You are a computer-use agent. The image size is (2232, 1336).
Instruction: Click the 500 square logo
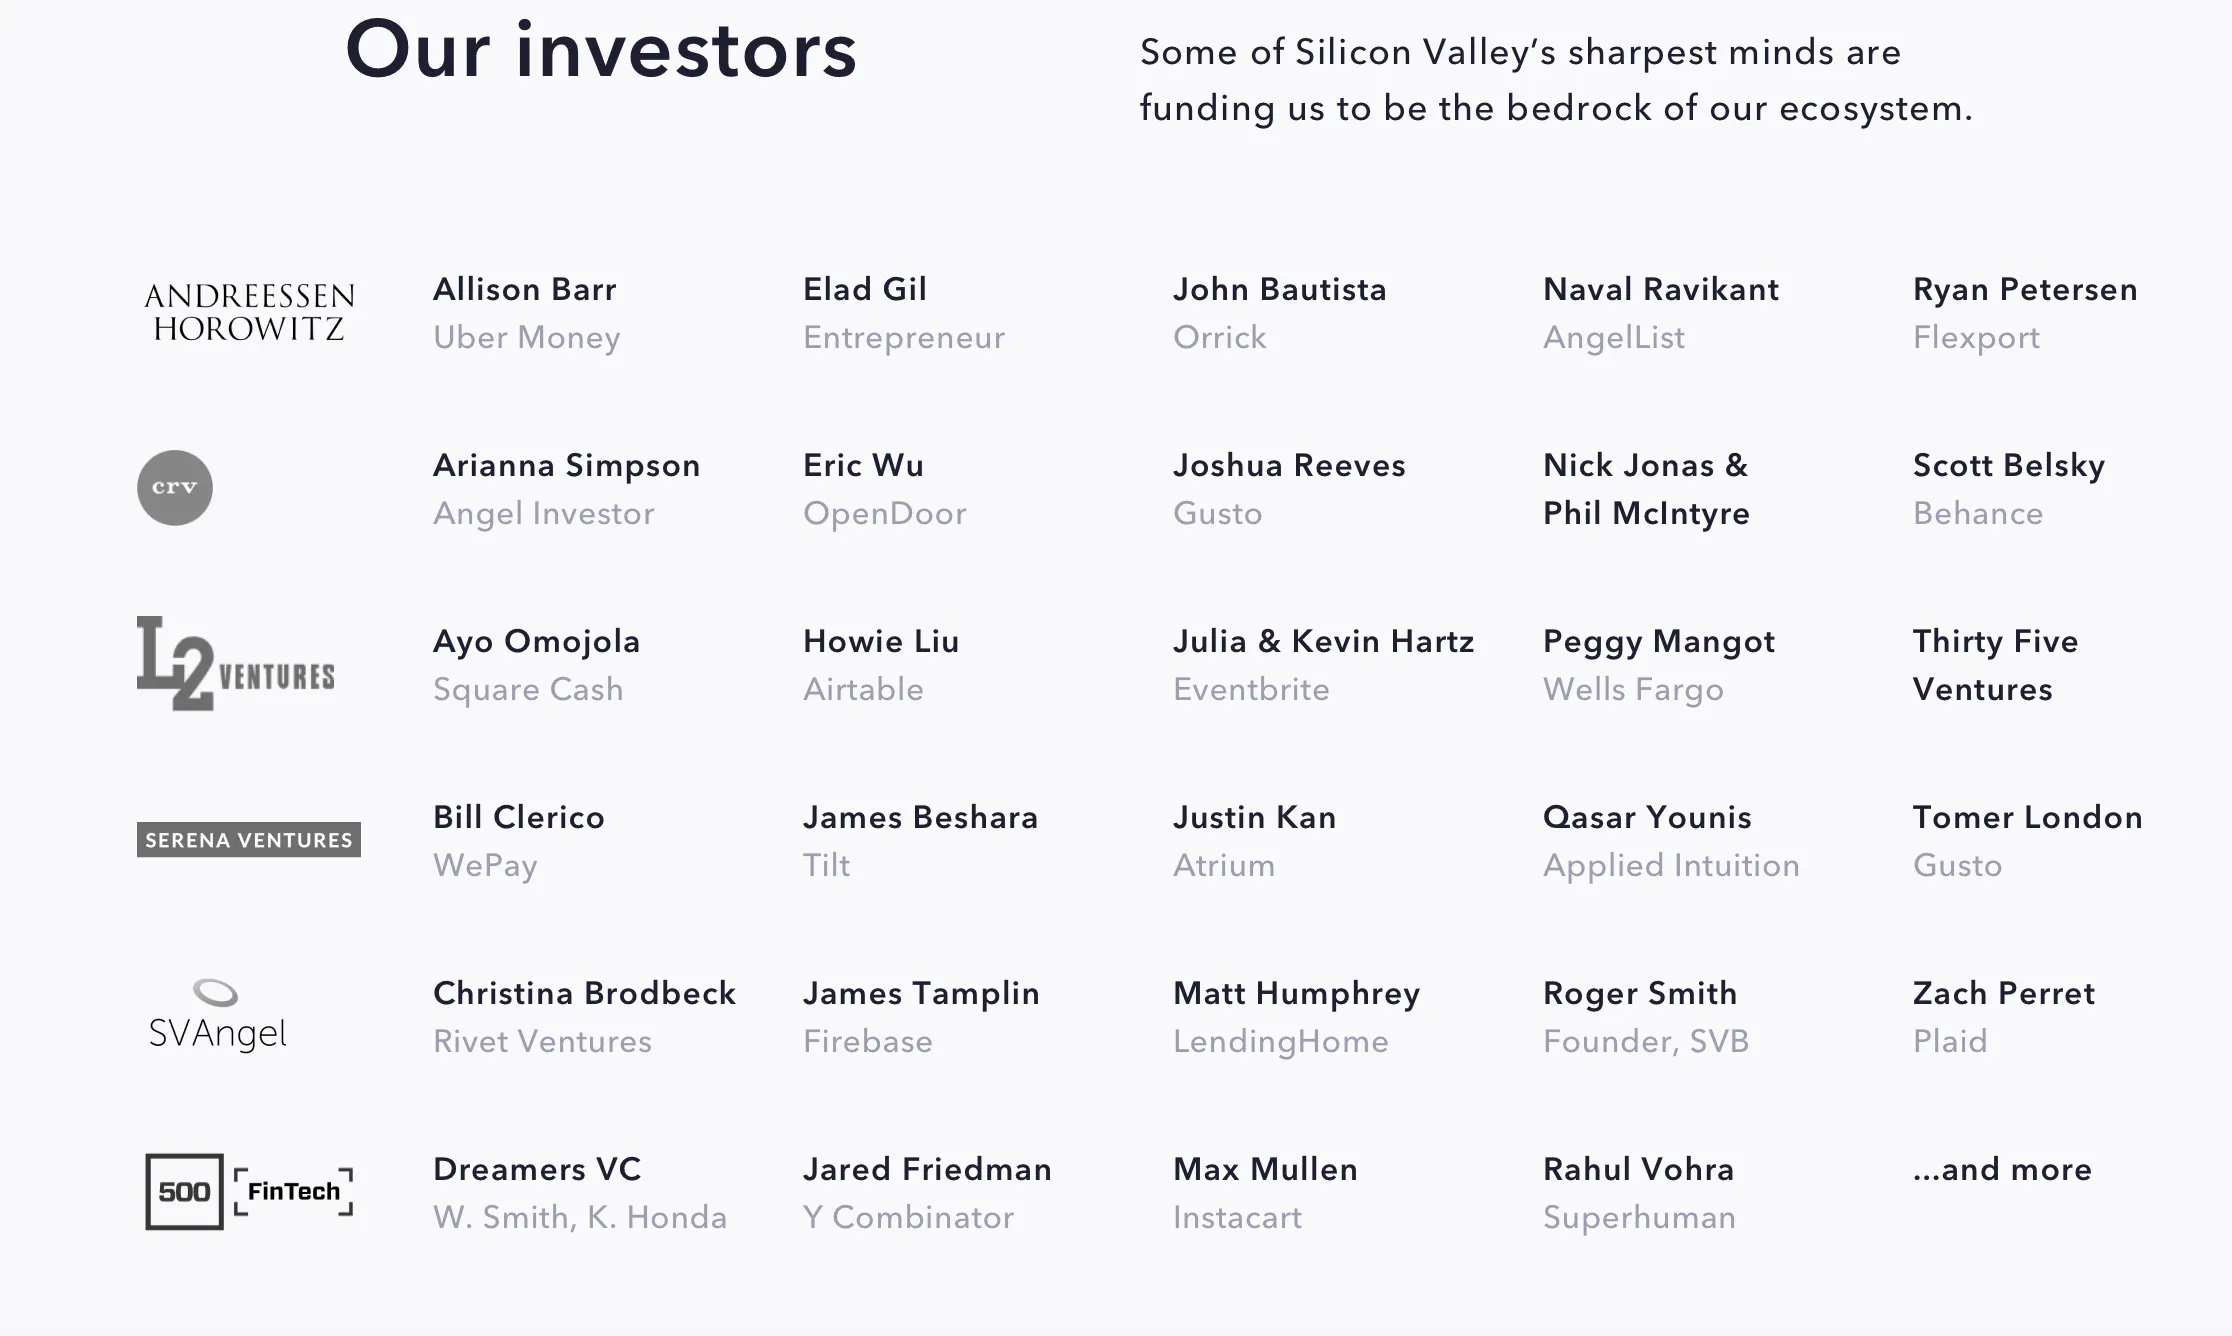click(x=184, y=1192)
